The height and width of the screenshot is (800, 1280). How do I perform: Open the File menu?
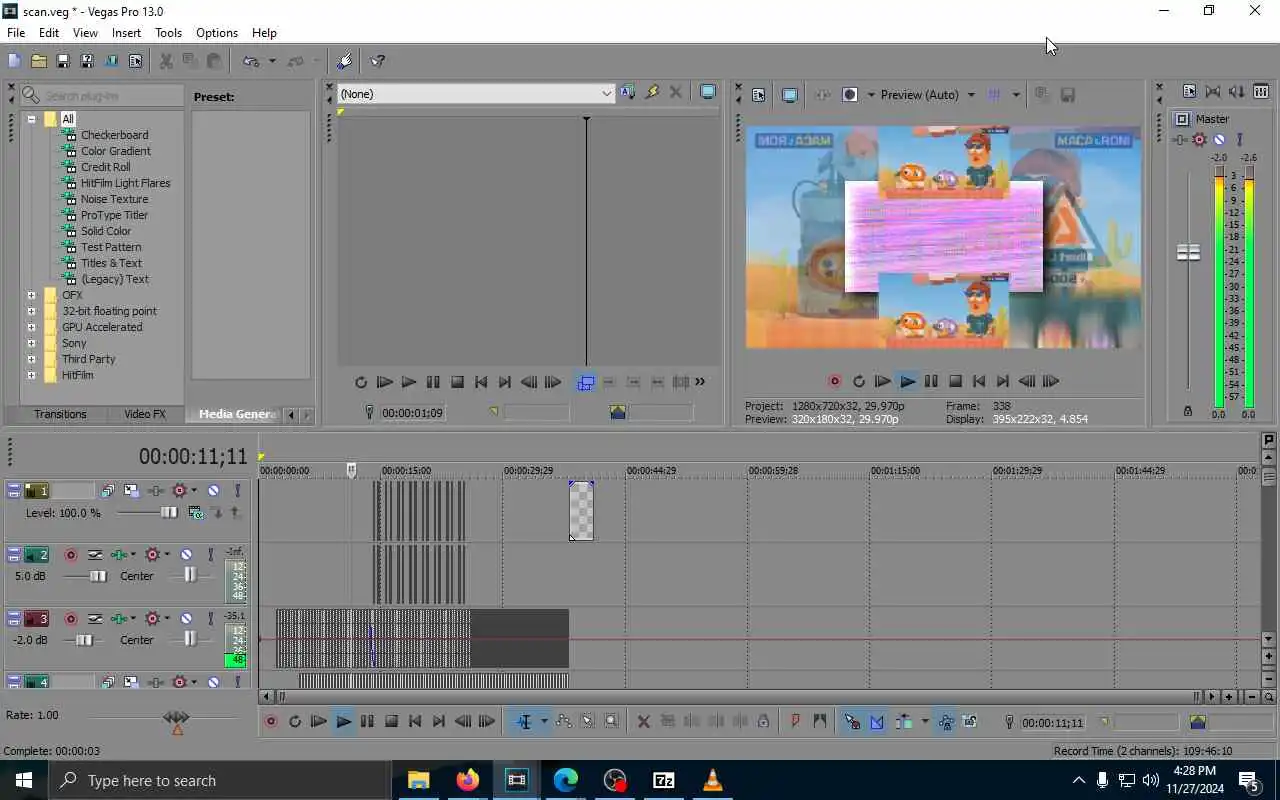point(16,33)
